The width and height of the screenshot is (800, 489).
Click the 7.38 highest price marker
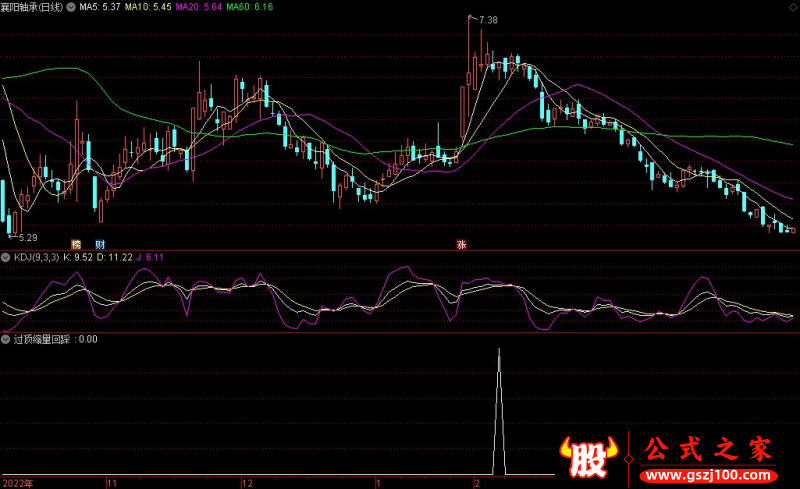pyautogui.click(x=488, y=20)
